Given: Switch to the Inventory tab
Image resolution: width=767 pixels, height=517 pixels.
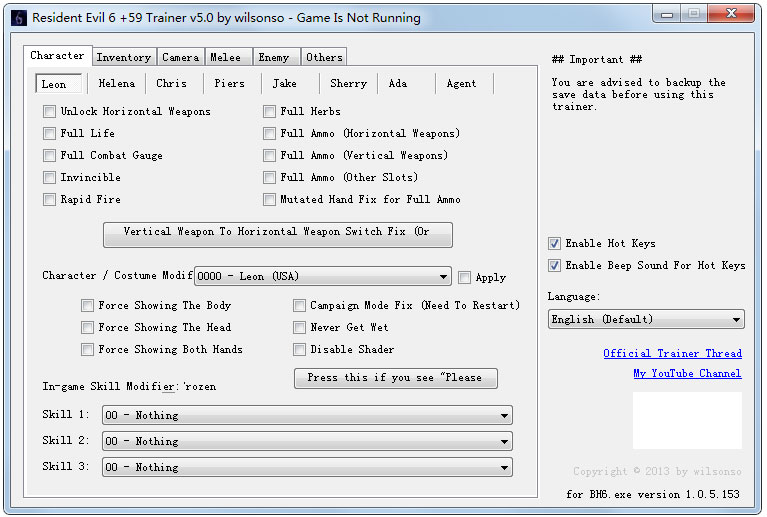Looking at the screenshot, I should click(124, 57).
